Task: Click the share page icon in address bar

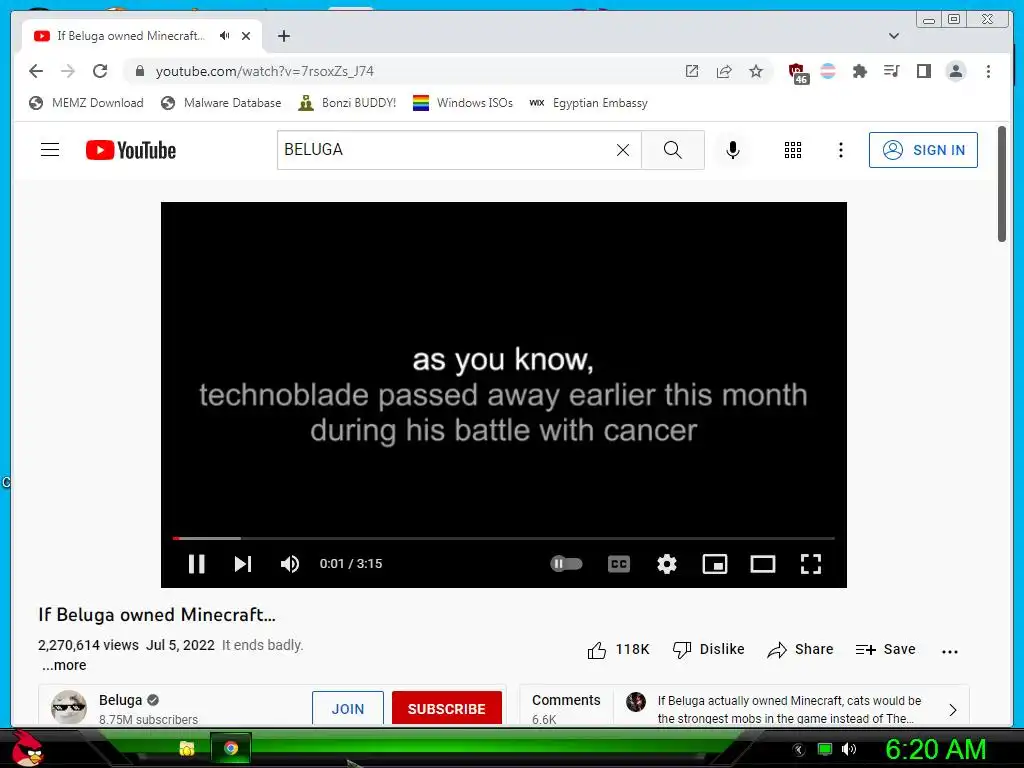Action: click(724, 71)
